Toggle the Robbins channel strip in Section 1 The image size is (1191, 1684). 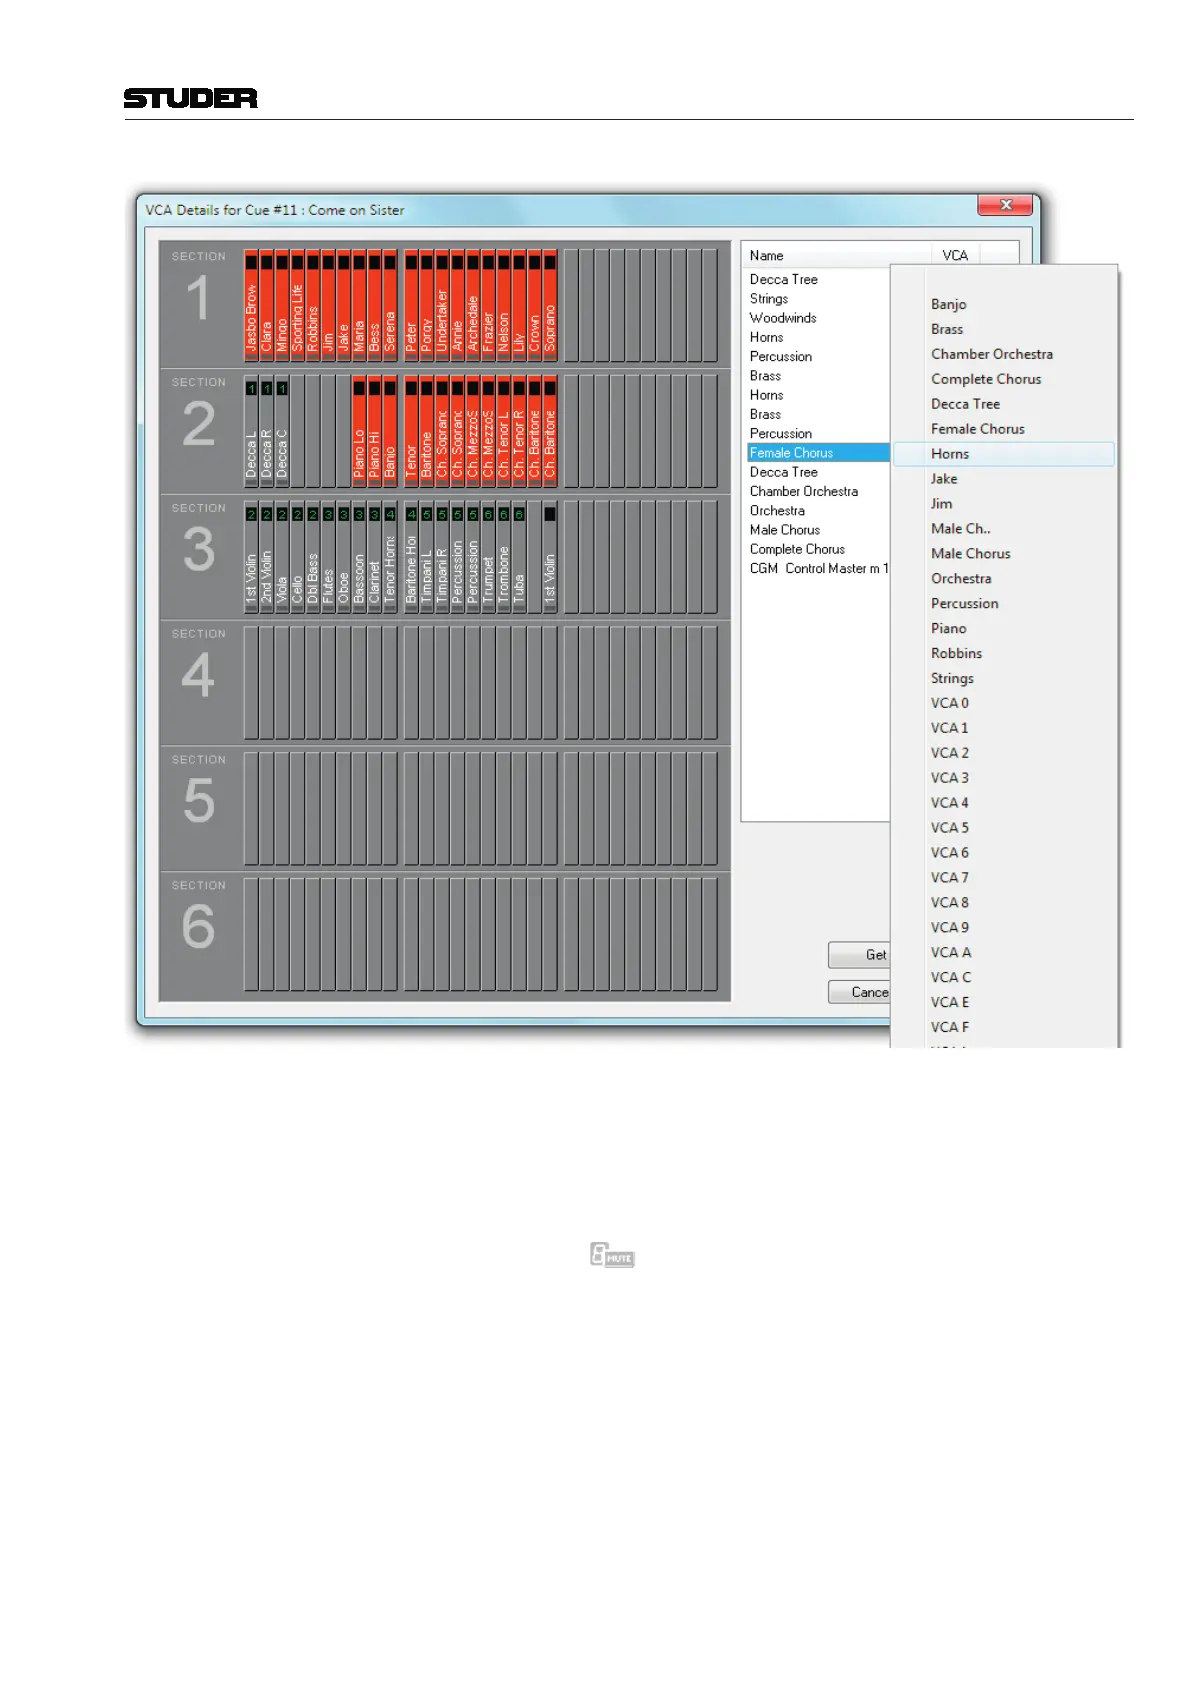tap(313, 305)
